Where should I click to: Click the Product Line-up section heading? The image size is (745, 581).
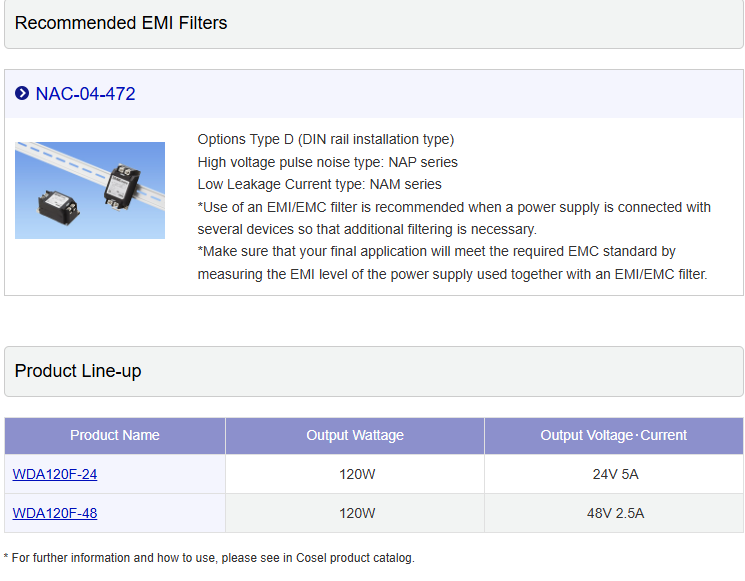click(78, 371)
